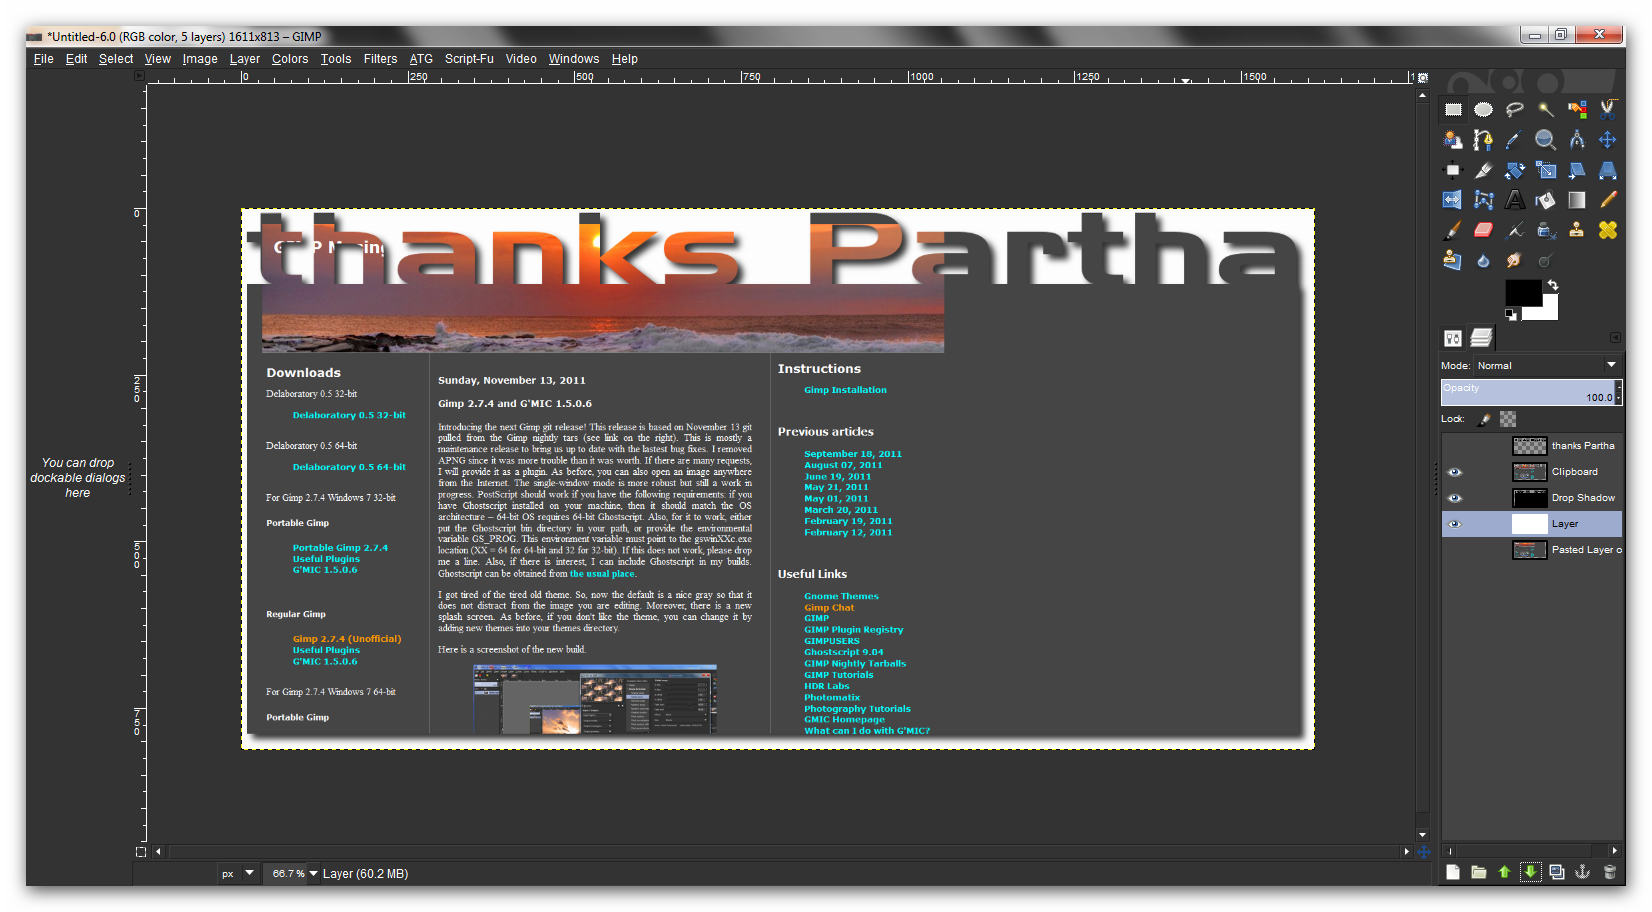
Task: Activate the Paths pen tool
Action: tap(1484, 140)
